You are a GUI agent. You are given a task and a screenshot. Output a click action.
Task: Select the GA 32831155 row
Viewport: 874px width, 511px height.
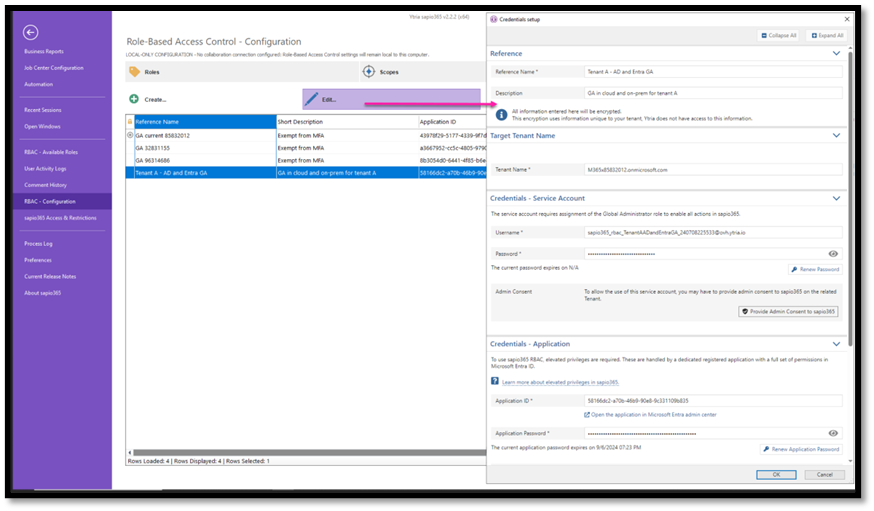[306, 148]
